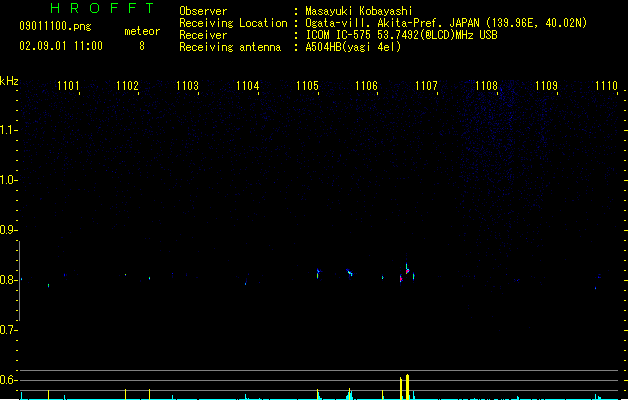Click the 1105 time axis label
This screenshot has height=400, width=629.
pyautogui.click(x=307, y=86)
